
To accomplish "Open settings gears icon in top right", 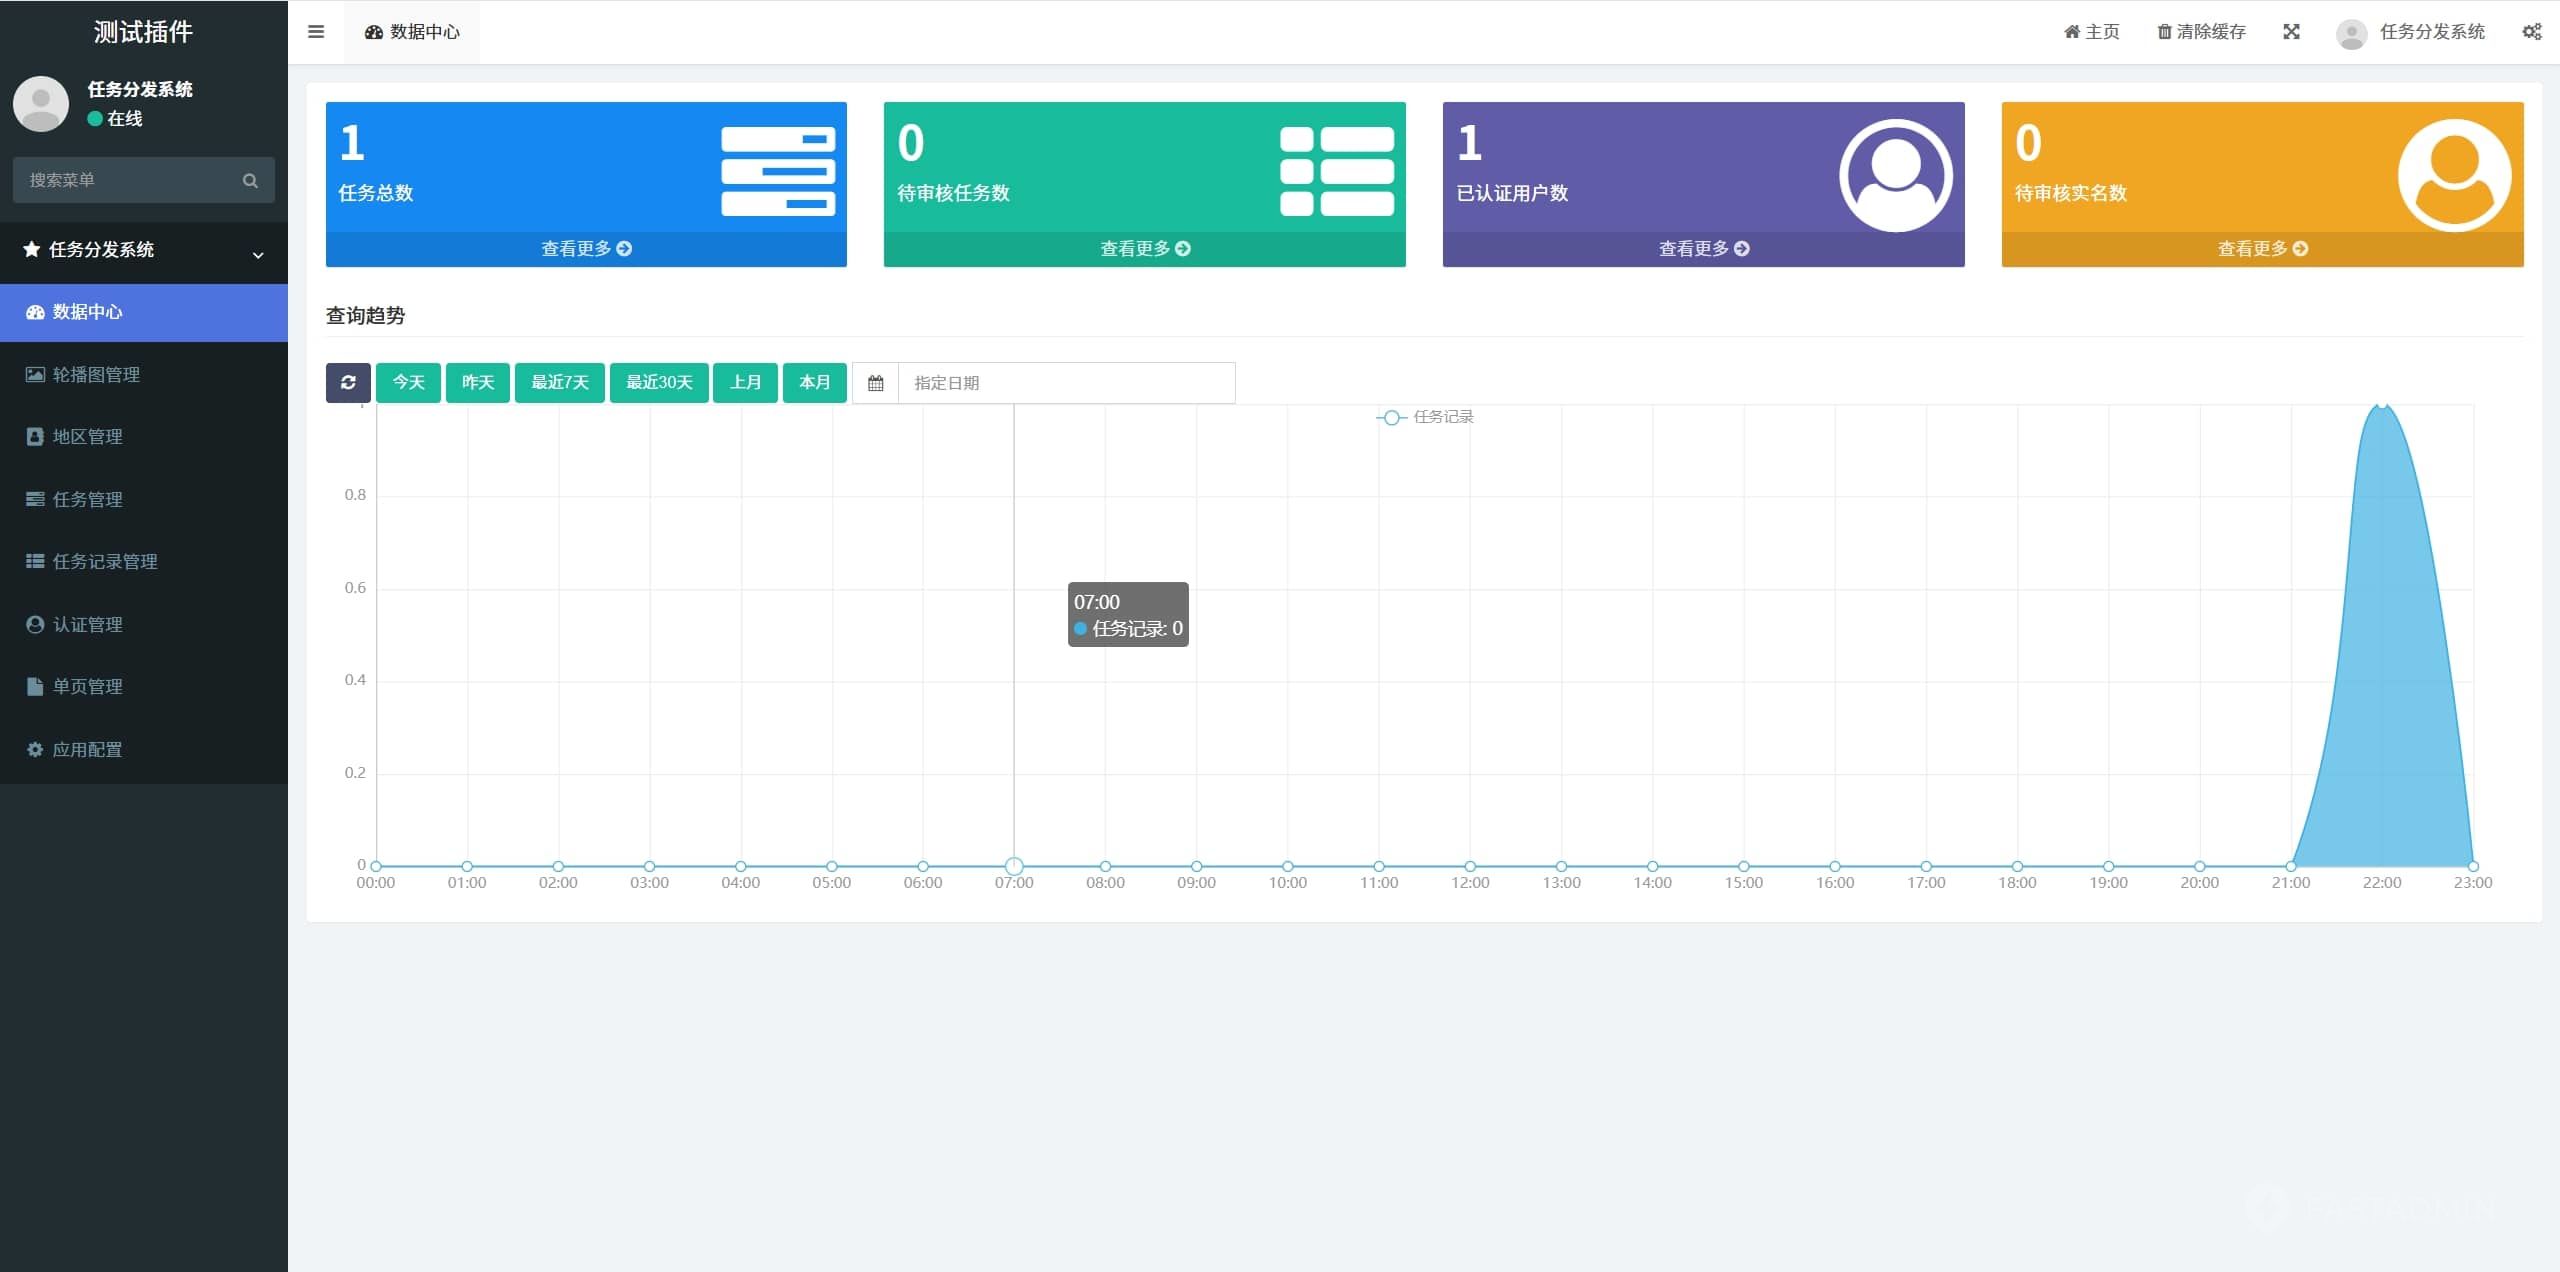I will 2531,32.
